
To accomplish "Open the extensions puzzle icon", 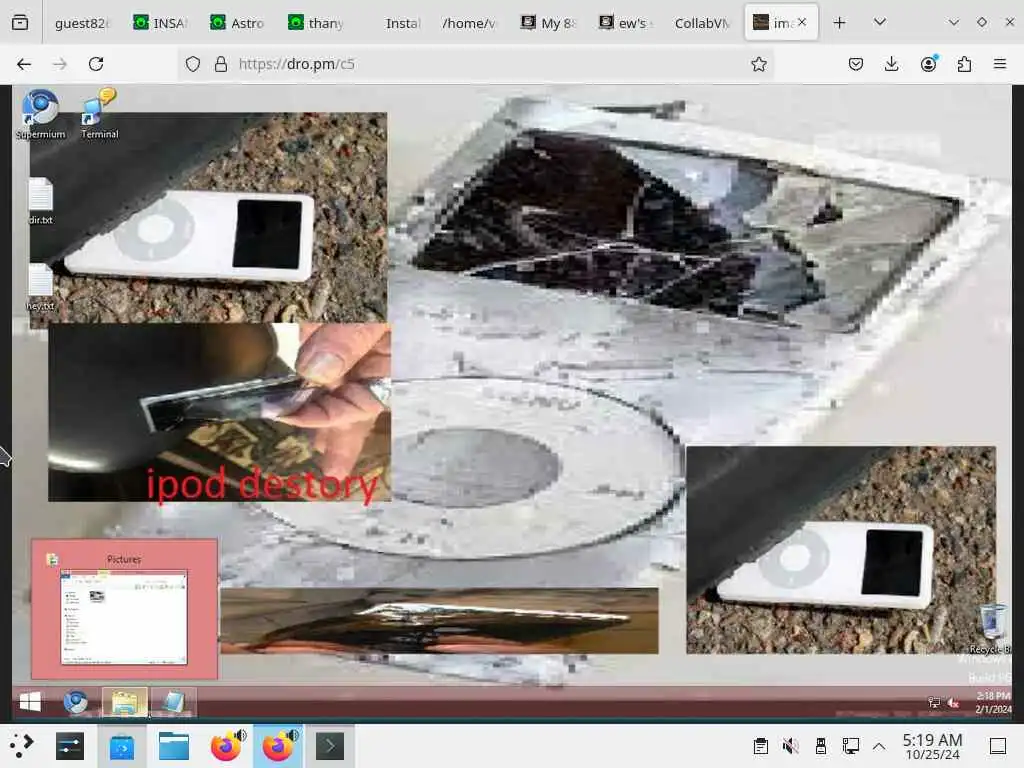I will [964, 64].
